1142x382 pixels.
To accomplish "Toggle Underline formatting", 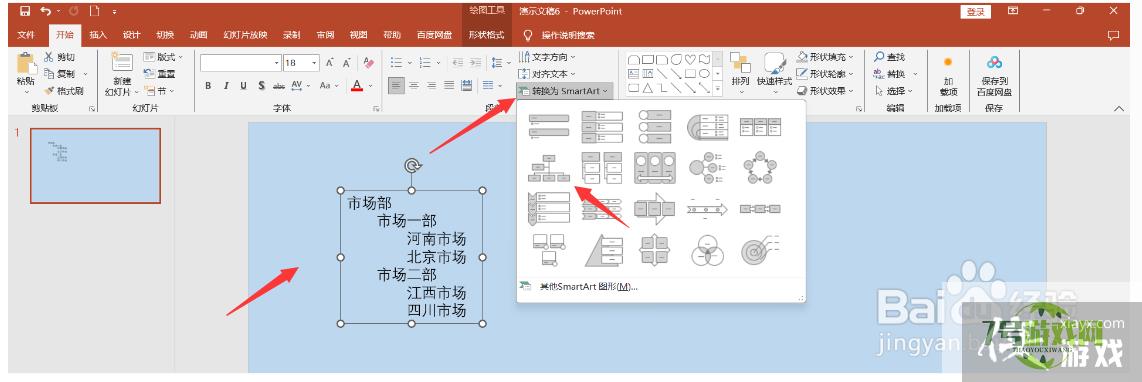I will point(243,86).
